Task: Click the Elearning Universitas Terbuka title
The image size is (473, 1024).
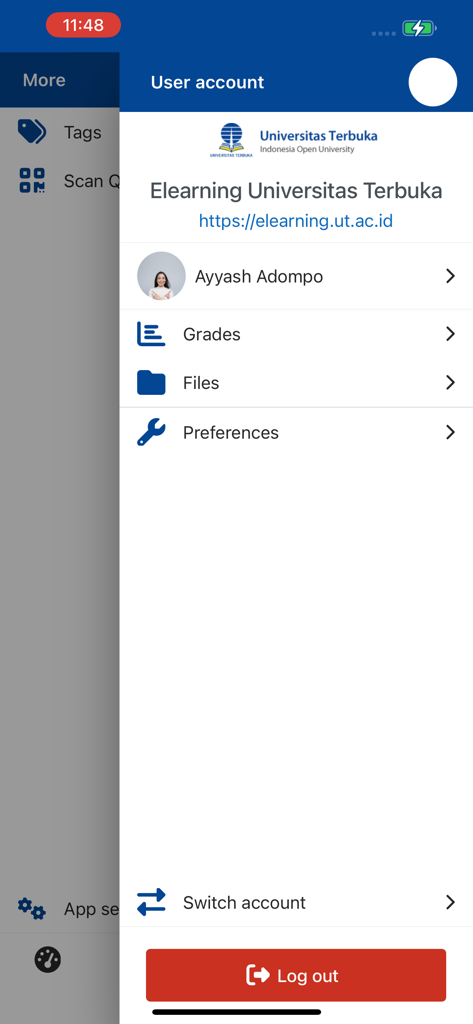Action: pos(296,191)
